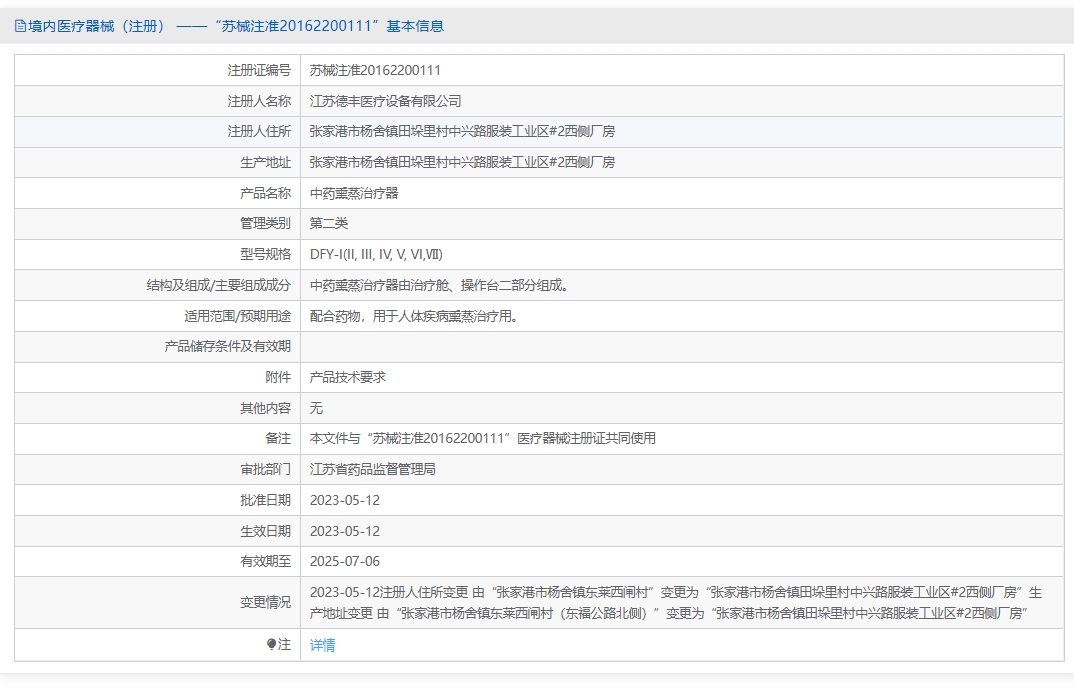Click the 生产地址 address value
Screen dimensions: 1074x689
tap(462, 162)
